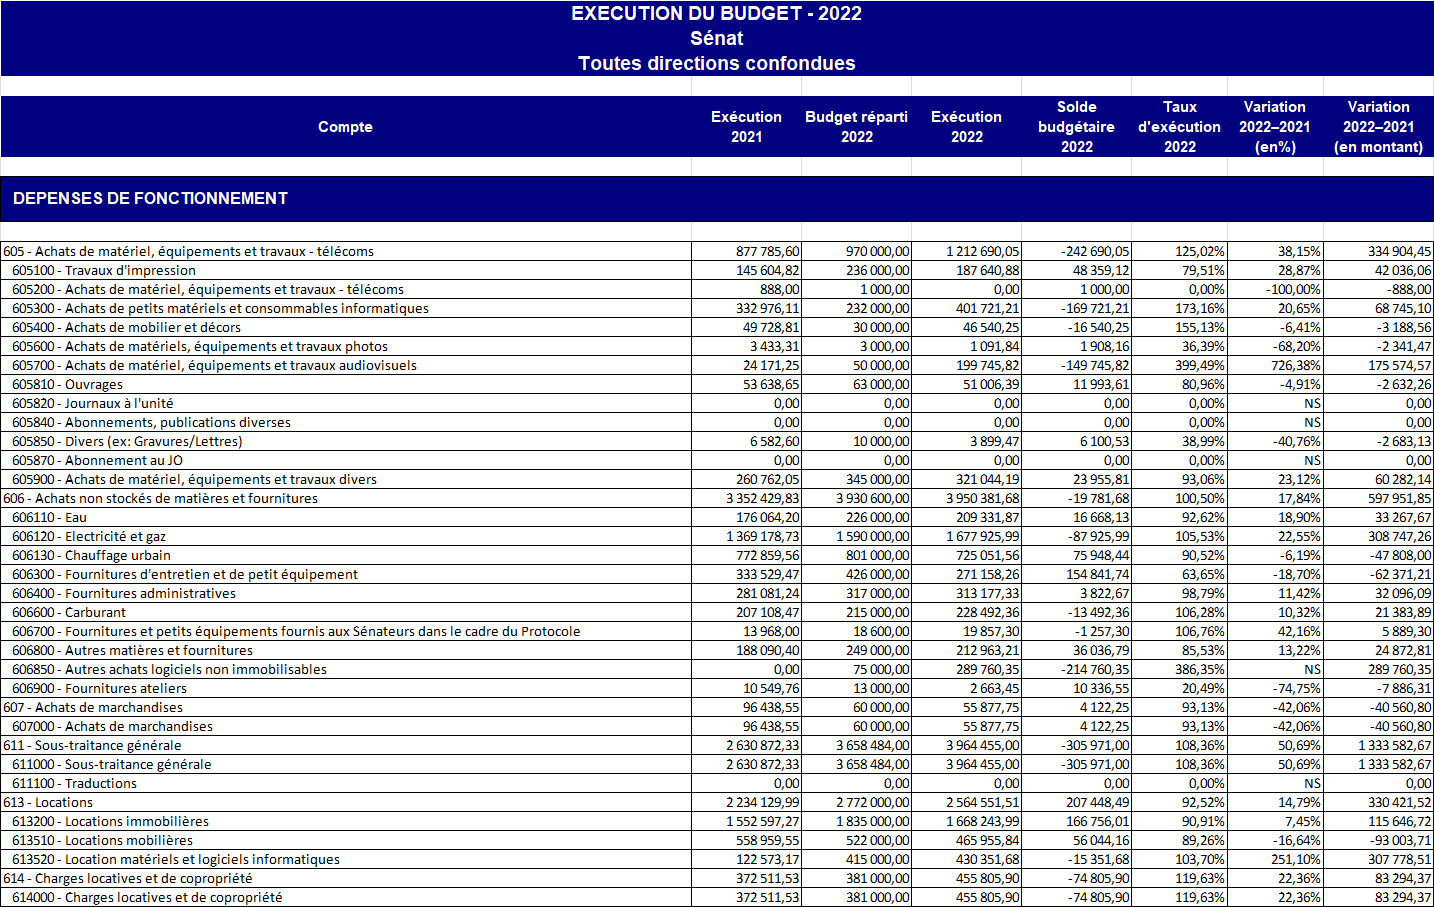
Task: Select the "Solde budgétaire 2022" header
Action: [1076, 127]
